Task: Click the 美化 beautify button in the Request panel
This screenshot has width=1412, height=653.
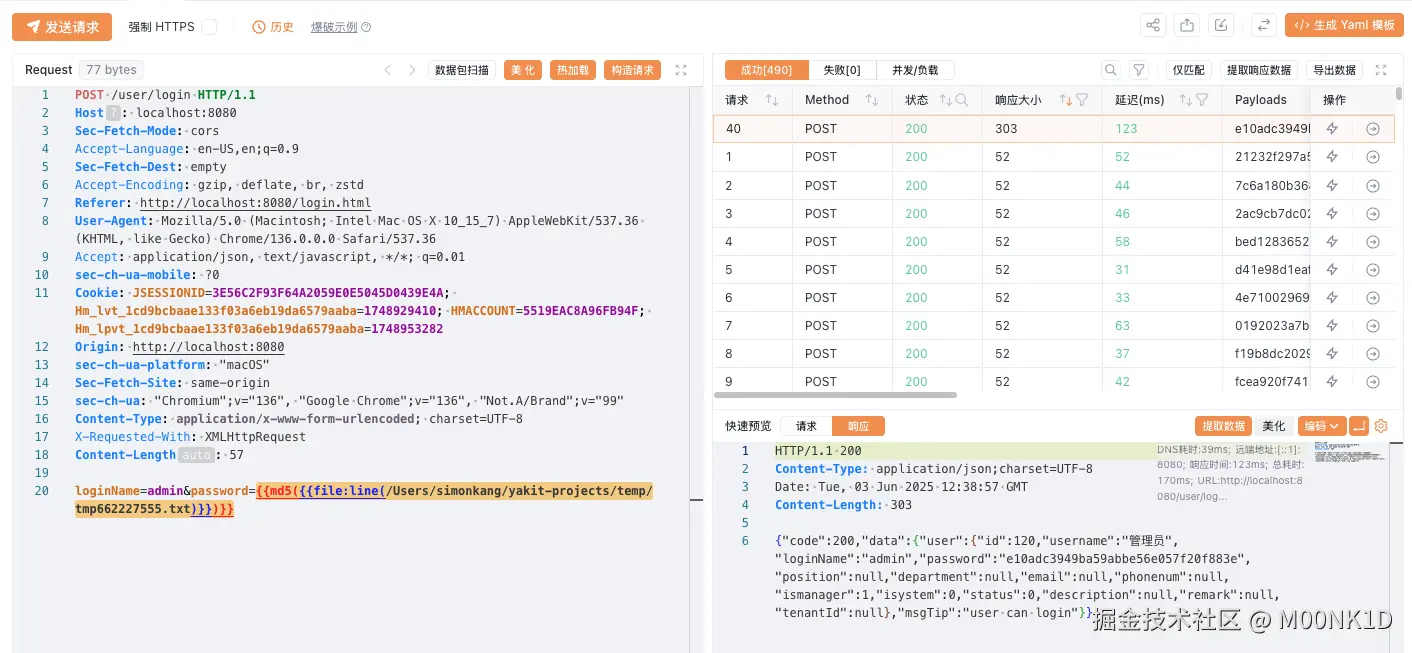Action: click(522, 70)
